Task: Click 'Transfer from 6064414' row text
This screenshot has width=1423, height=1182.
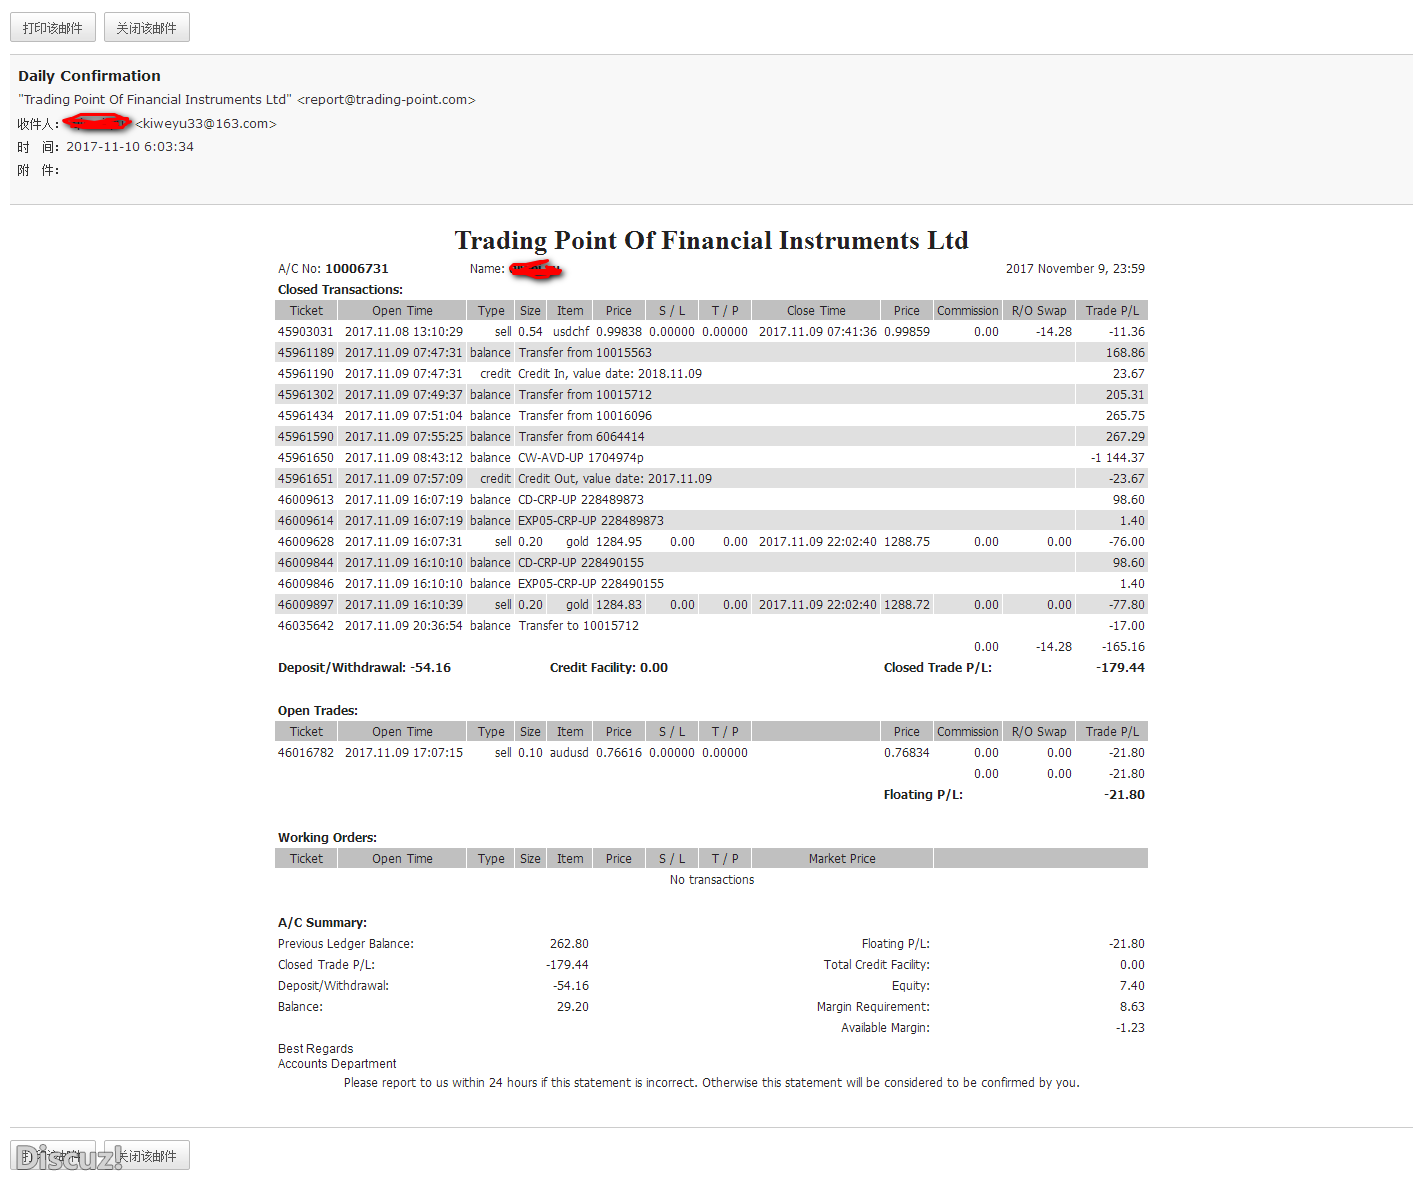Action: (x=581, y=437)
